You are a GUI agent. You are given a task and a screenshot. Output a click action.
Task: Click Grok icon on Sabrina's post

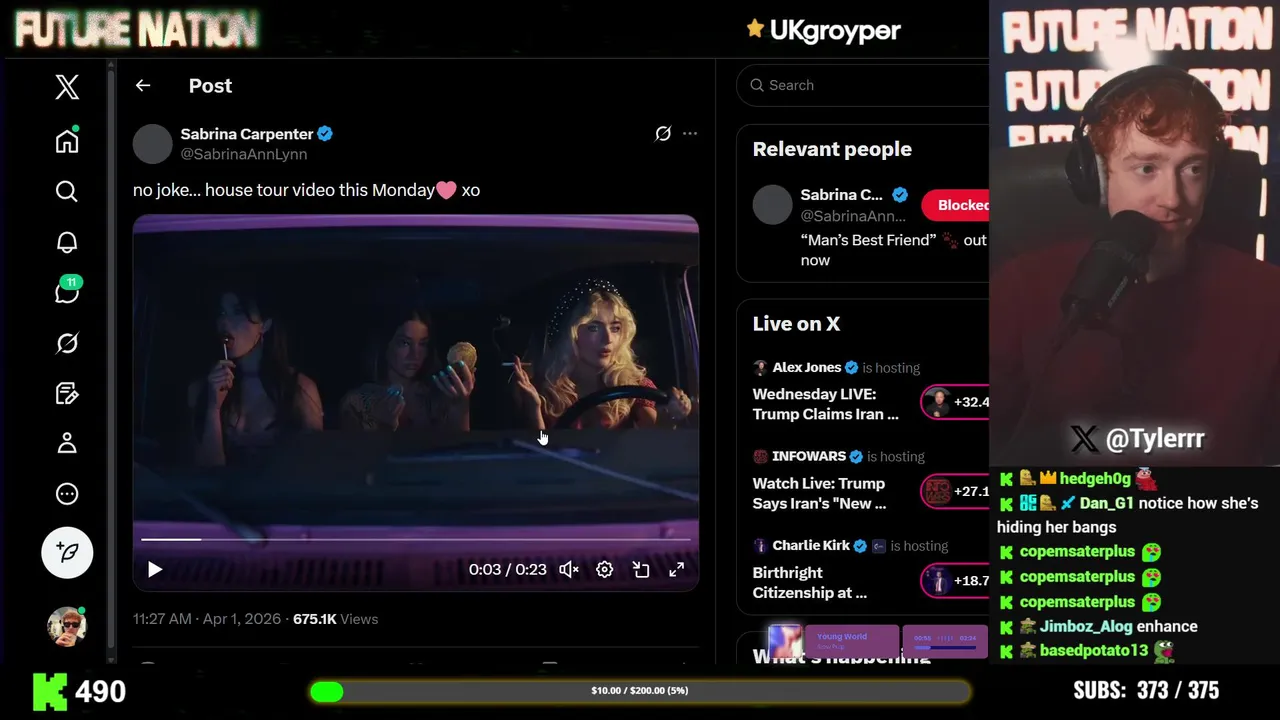[x=663, y=133]
